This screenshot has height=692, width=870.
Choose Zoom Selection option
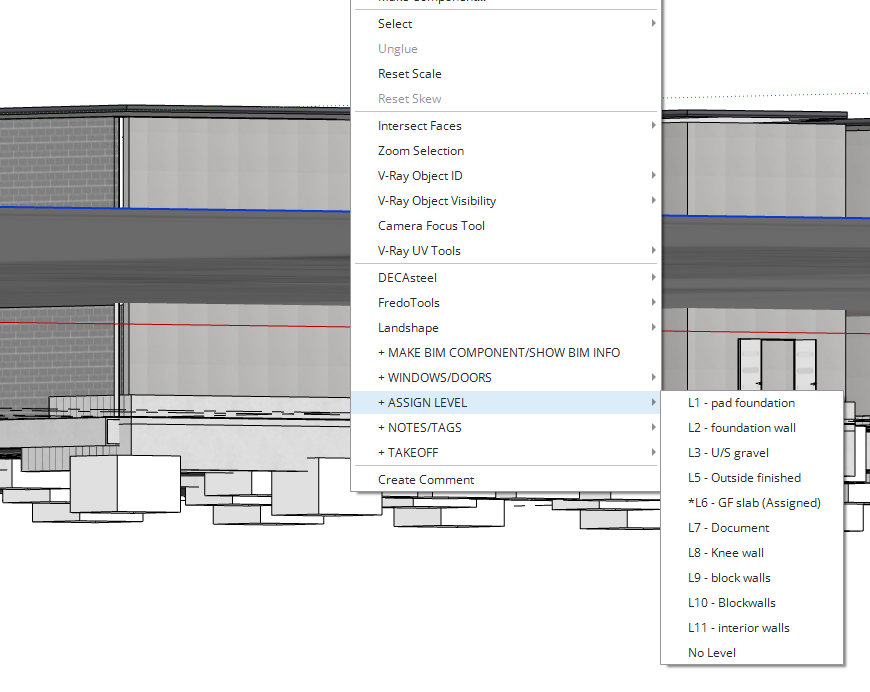tap(420, 151)
